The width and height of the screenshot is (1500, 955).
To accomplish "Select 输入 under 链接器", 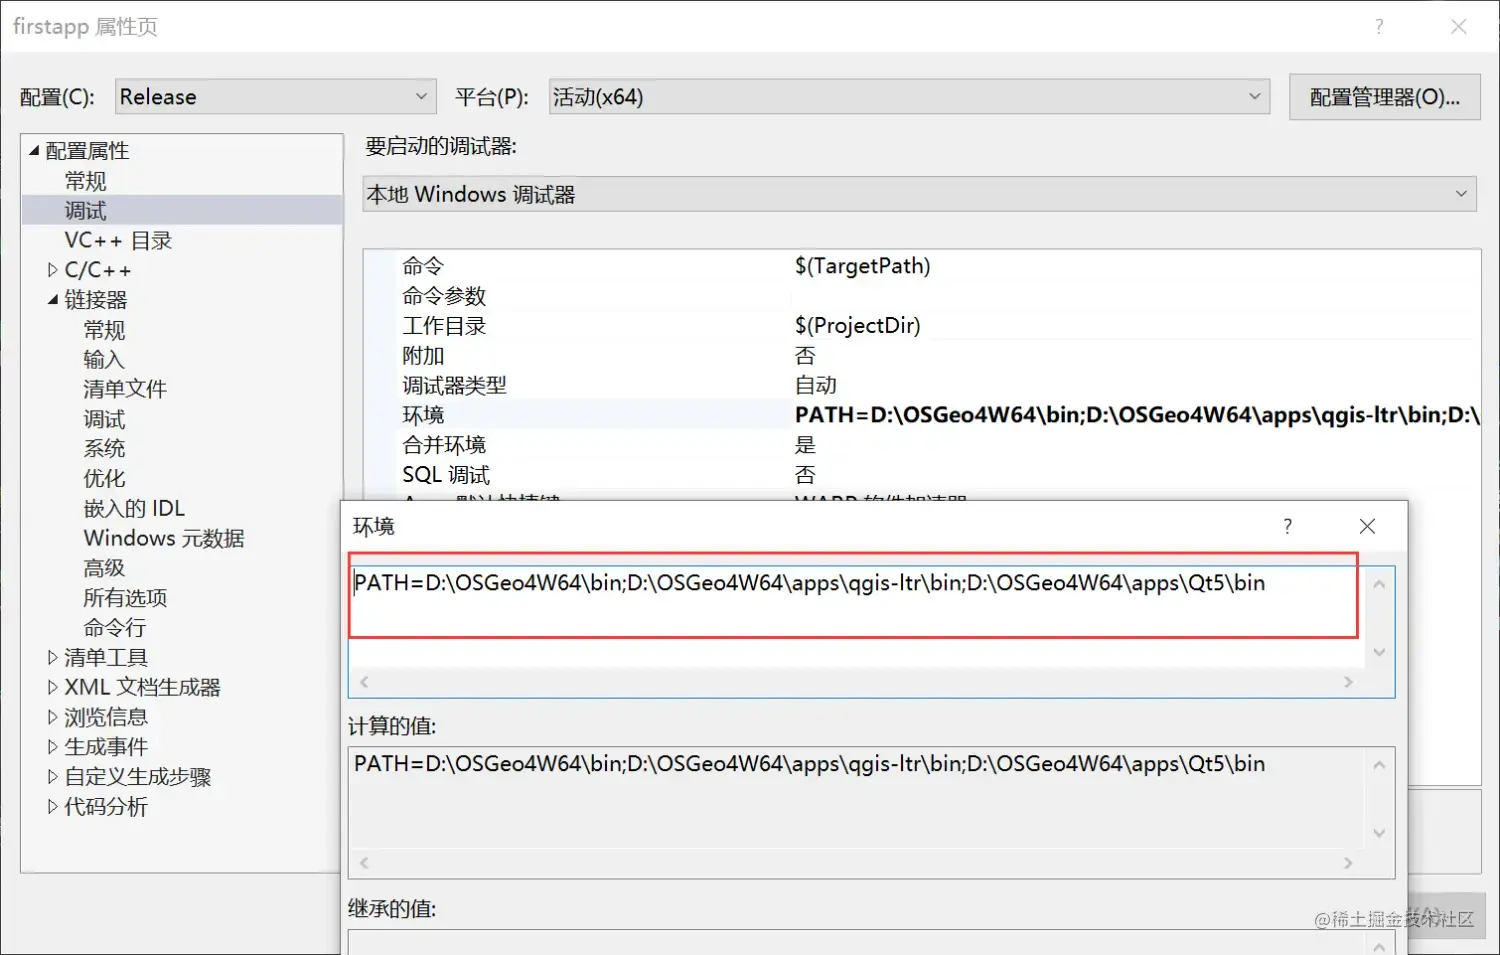I will pyautogui.click(x=104, y=359).
